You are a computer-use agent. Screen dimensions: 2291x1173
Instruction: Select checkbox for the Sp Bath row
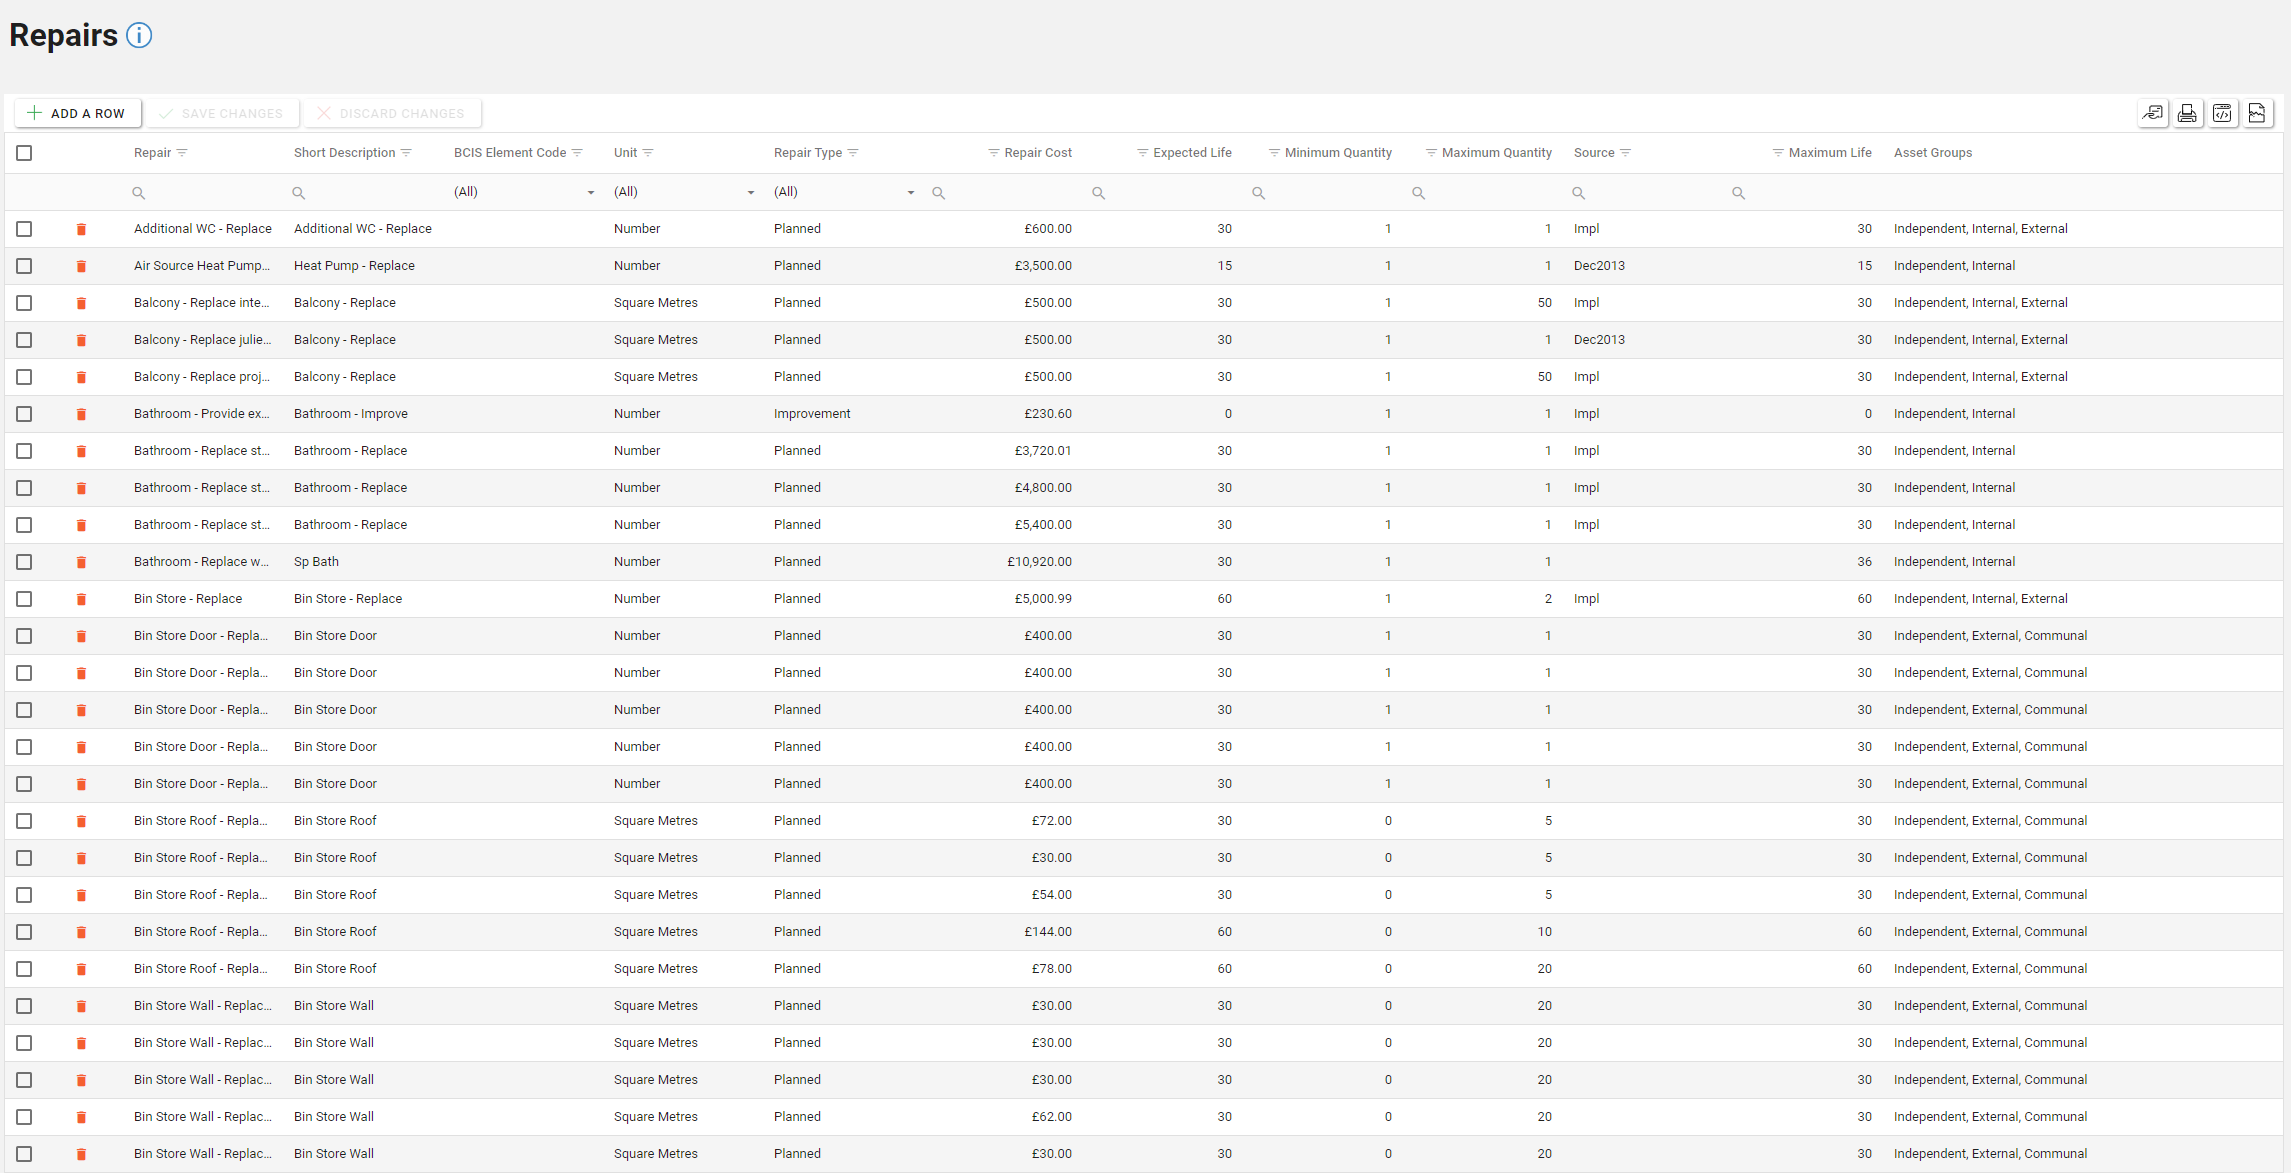[x=24, y=562]
